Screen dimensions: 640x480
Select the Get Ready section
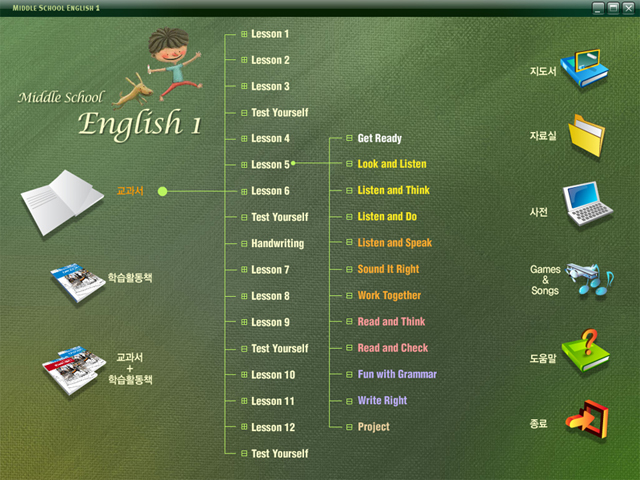tap(379, 139)
